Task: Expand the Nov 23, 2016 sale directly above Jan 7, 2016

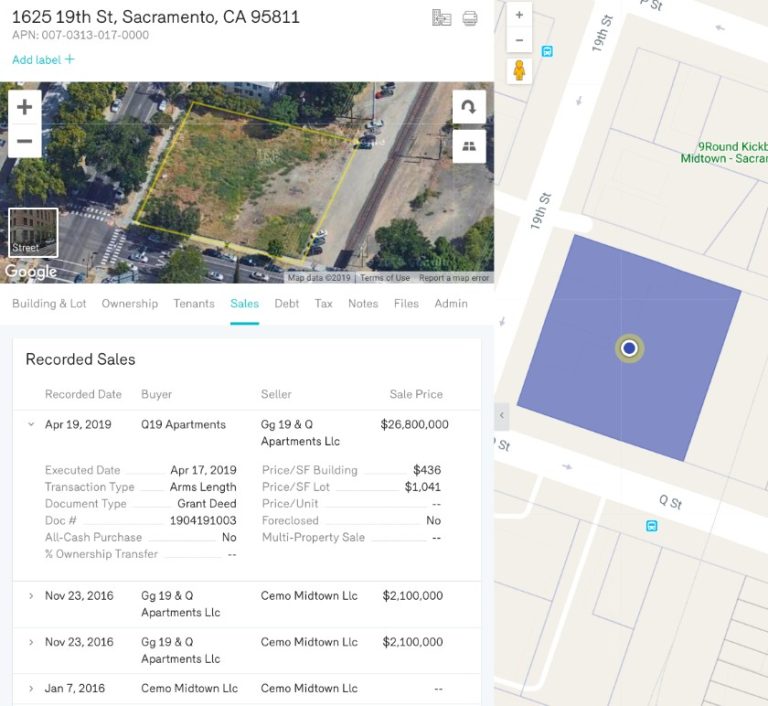Action: [x=31, y=642]
